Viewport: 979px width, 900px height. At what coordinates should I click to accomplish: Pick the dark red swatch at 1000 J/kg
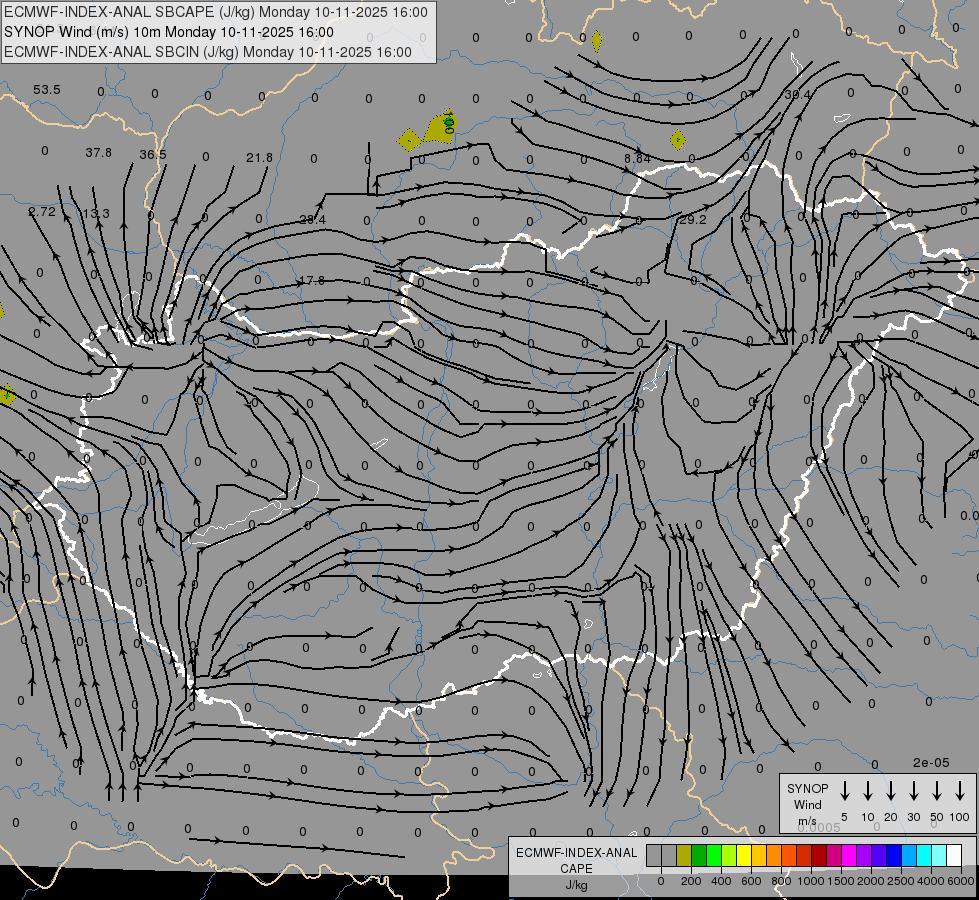tap(819, 855)
